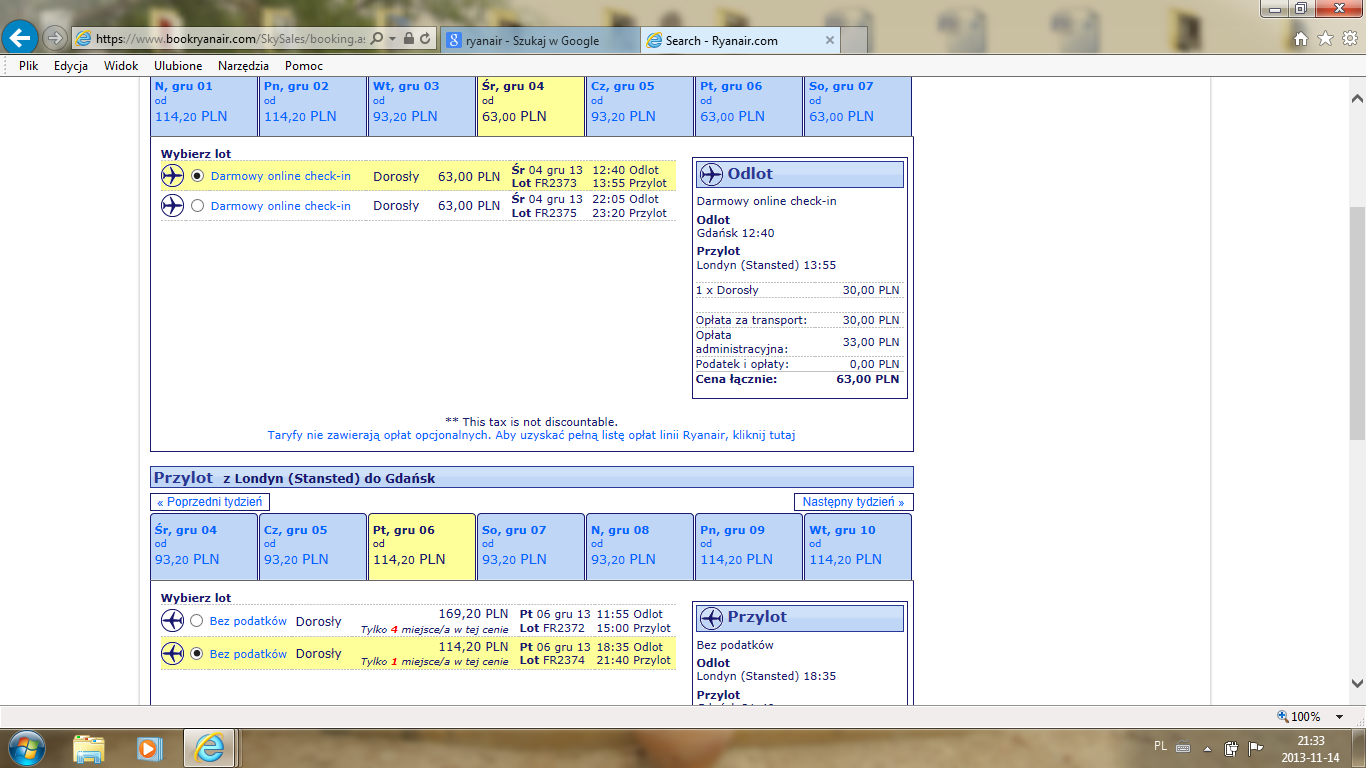Click the vertical scrollbar up arrow

1357,99
